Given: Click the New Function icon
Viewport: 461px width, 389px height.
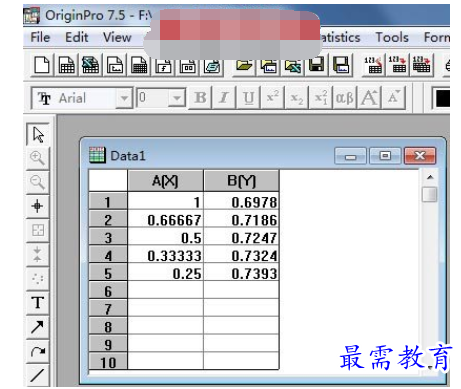Looking at the screenshot, I should 163,67.
